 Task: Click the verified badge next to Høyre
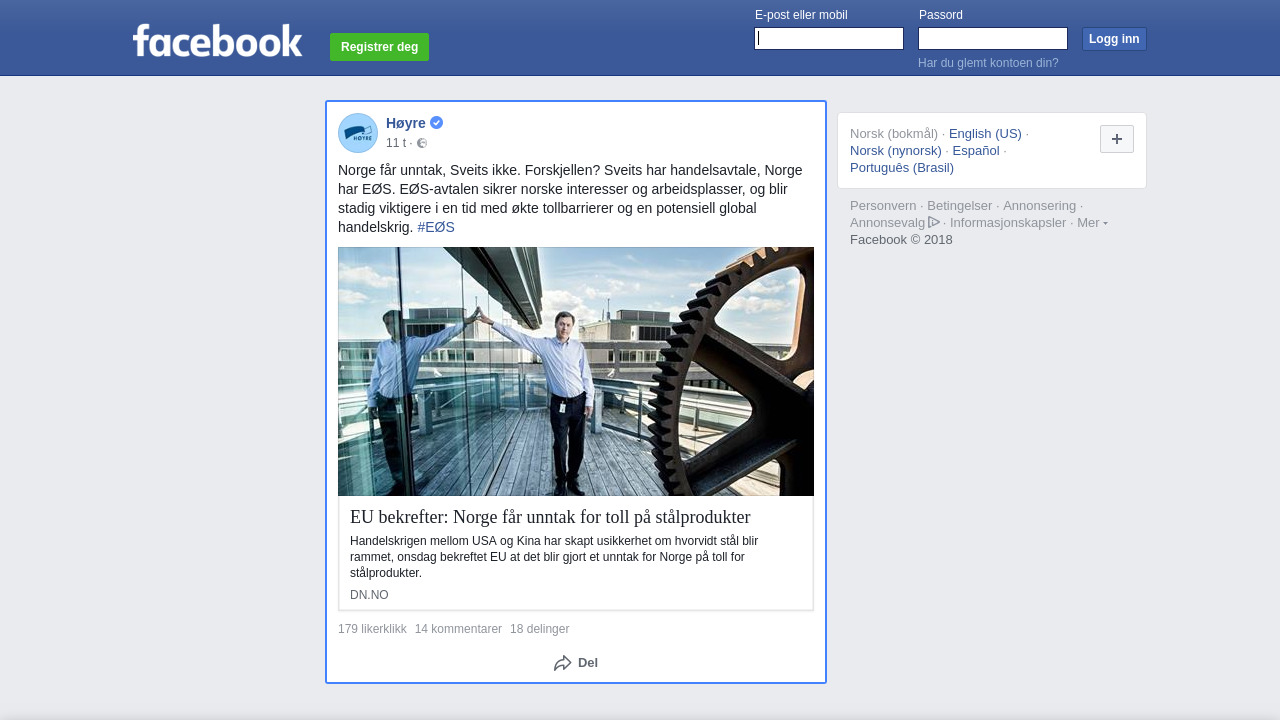437,123
